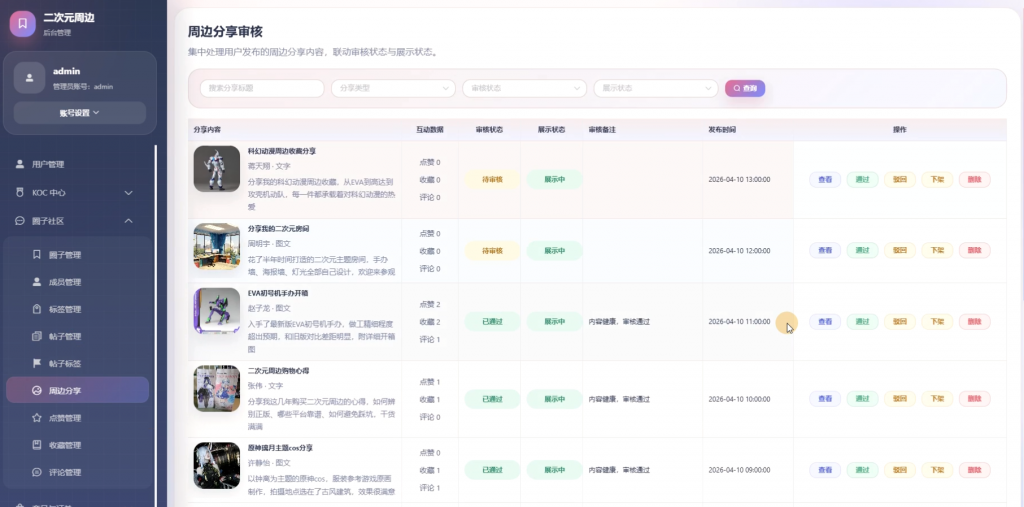Open the 账号设置 dropdown

[80, 112]
